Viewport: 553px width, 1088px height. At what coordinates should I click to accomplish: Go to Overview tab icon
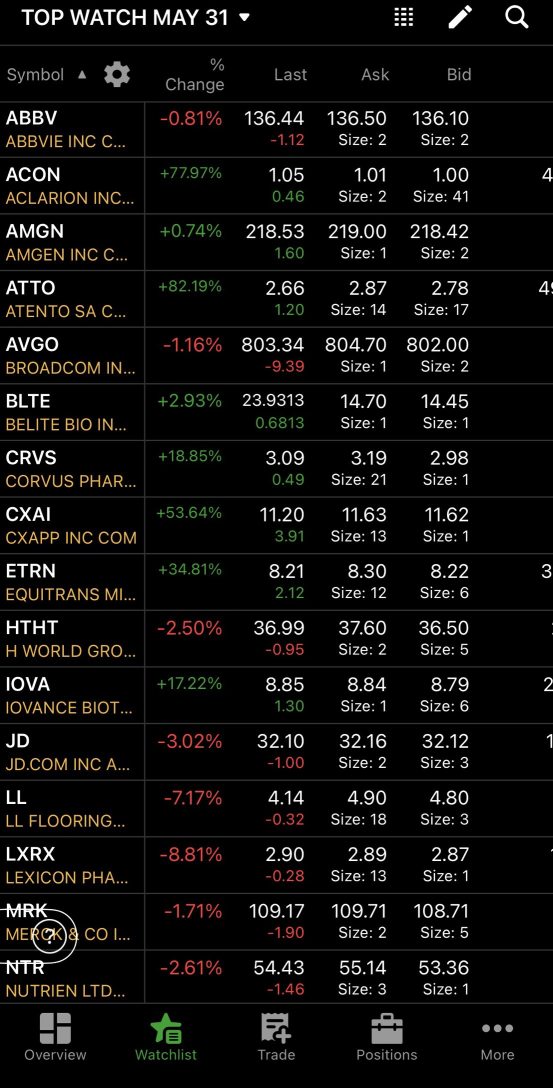click(56, 1037)
